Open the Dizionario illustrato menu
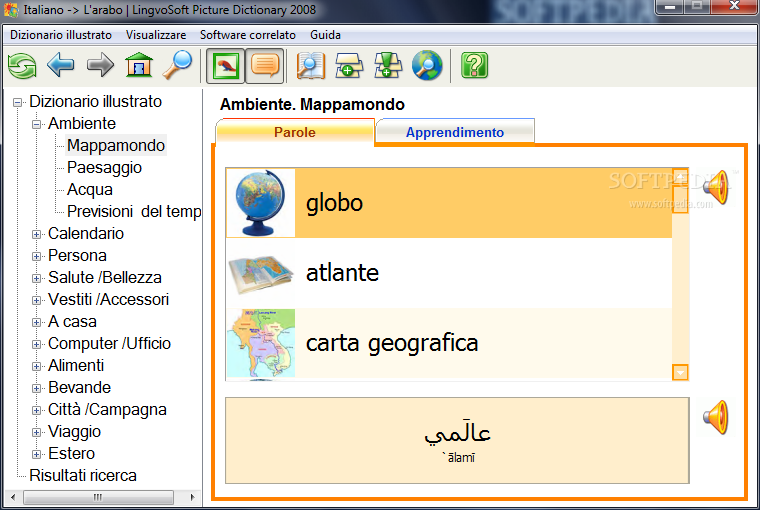 point(61,35)
